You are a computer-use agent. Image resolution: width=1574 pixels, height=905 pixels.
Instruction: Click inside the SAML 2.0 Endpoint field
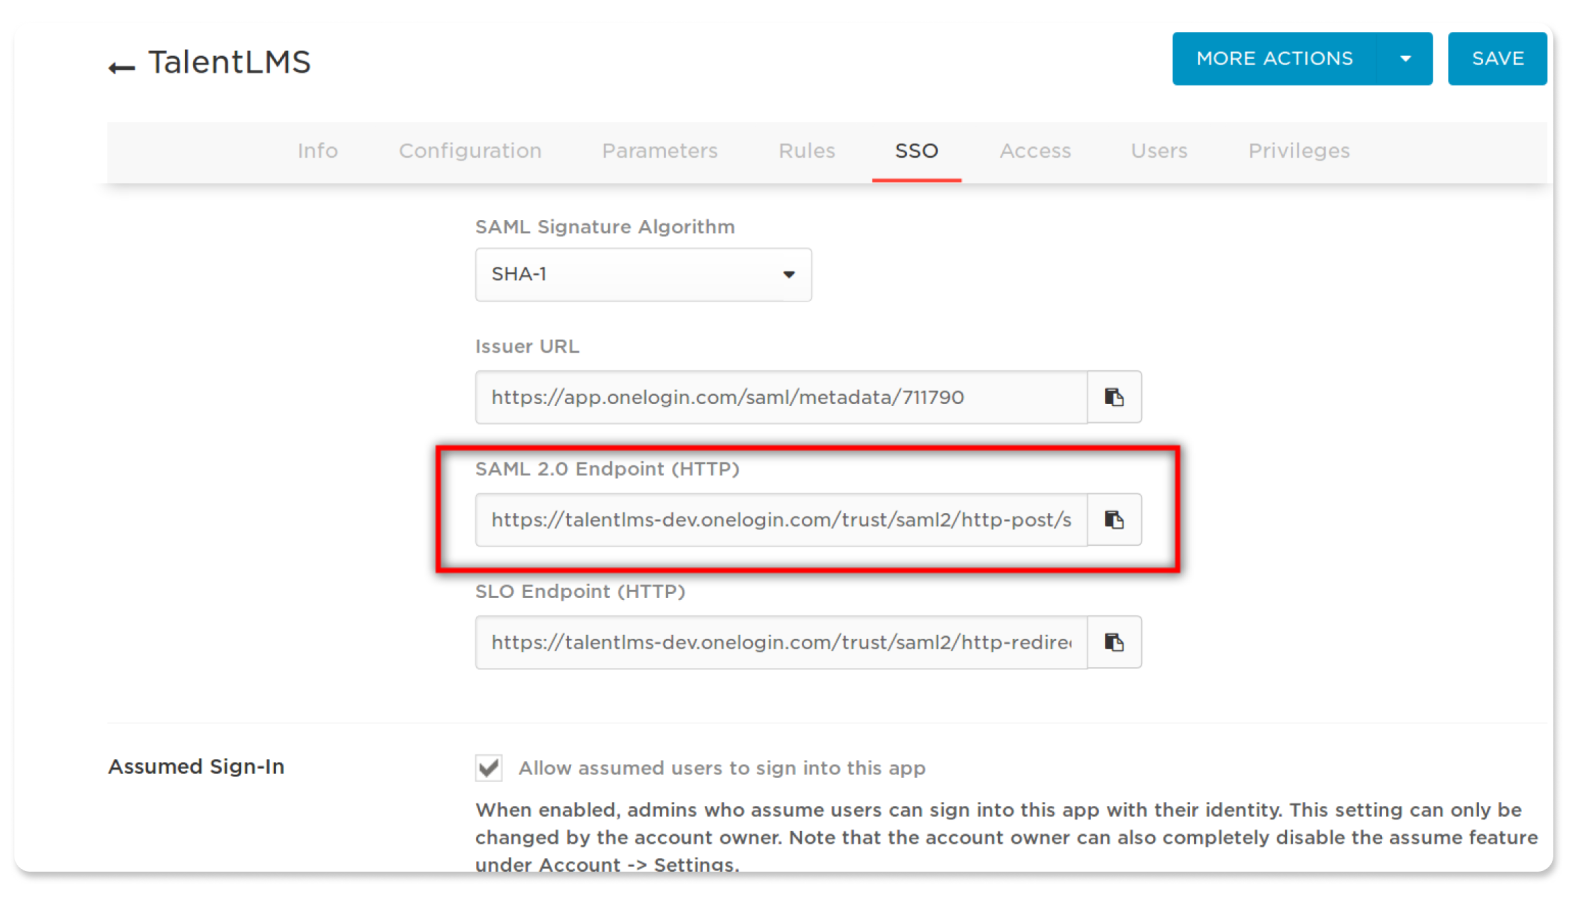click(781, 520)
